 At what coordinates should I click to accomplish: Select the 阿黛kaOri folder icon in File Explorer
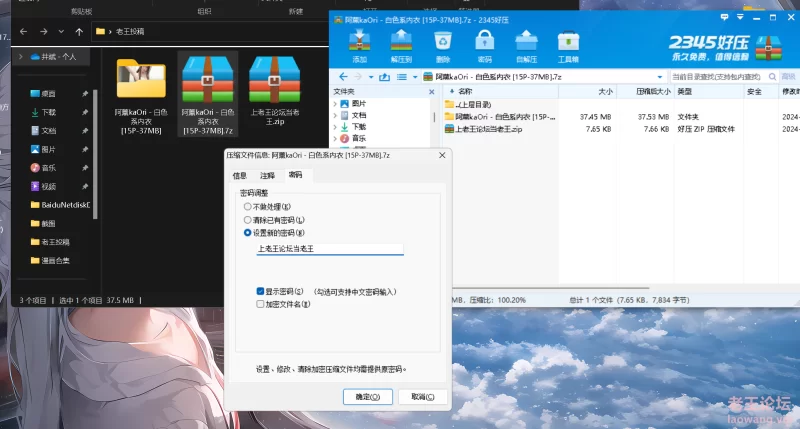pyautogui.click(x=141, y=78)
